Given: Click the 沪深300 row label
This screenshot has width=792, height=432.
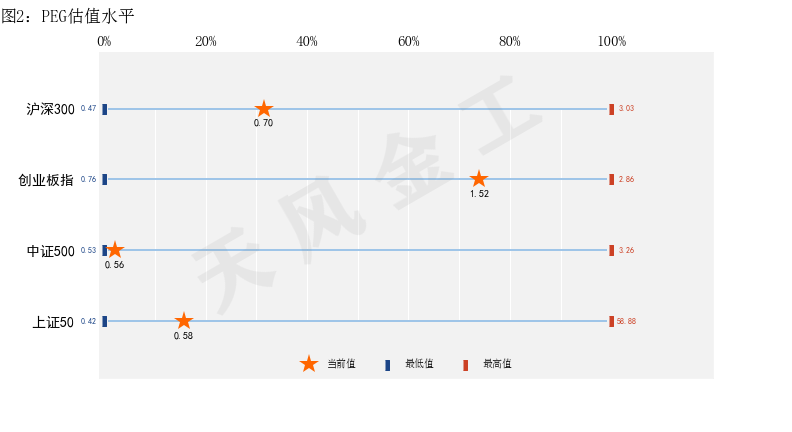Looking at the screenshot, I should pyautogui.click(x=51, y=109).
